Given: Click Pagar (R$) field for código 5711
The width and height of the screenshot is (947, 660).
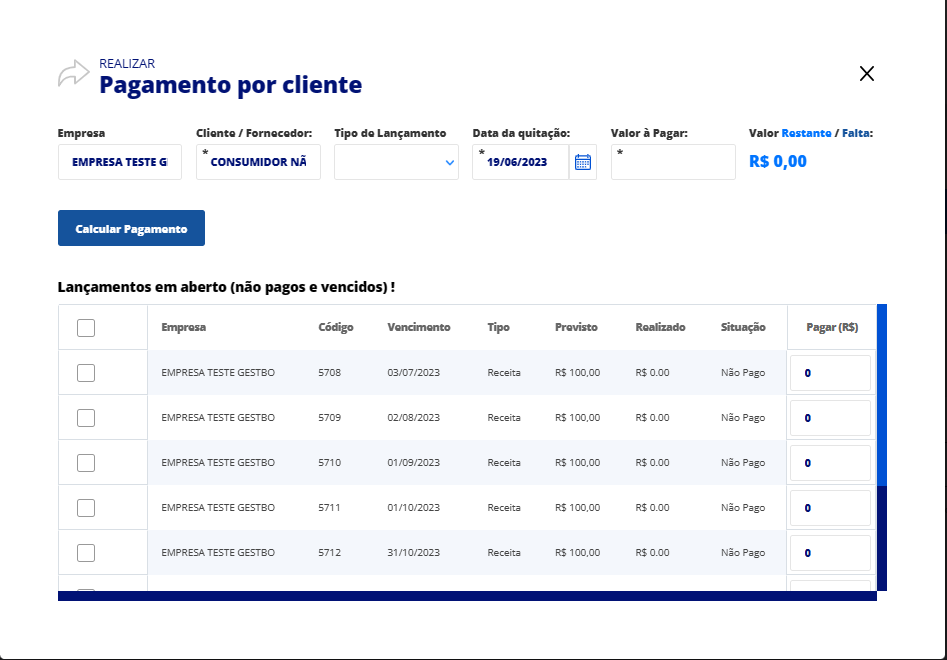Looking at the screenshot, I should click(830, 508).
